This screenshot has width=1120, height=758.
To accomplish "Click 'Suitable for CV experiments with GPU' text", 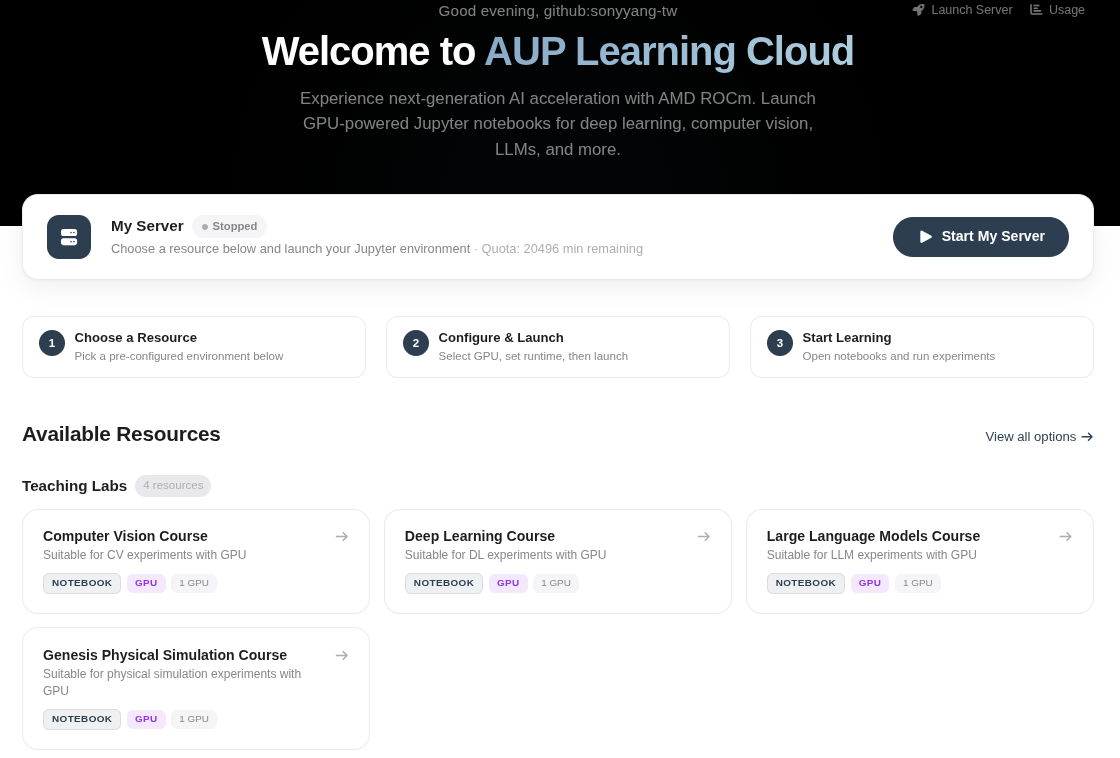I will click(144, 555).
